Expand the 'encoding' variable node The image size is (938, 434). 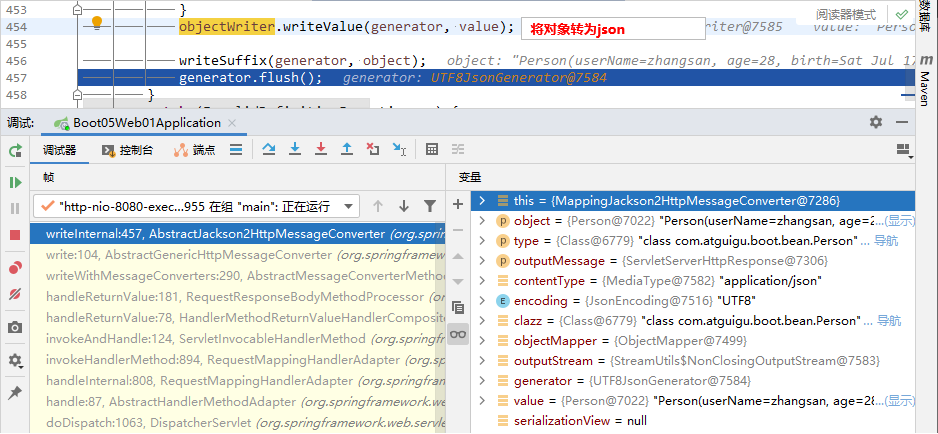482,301
